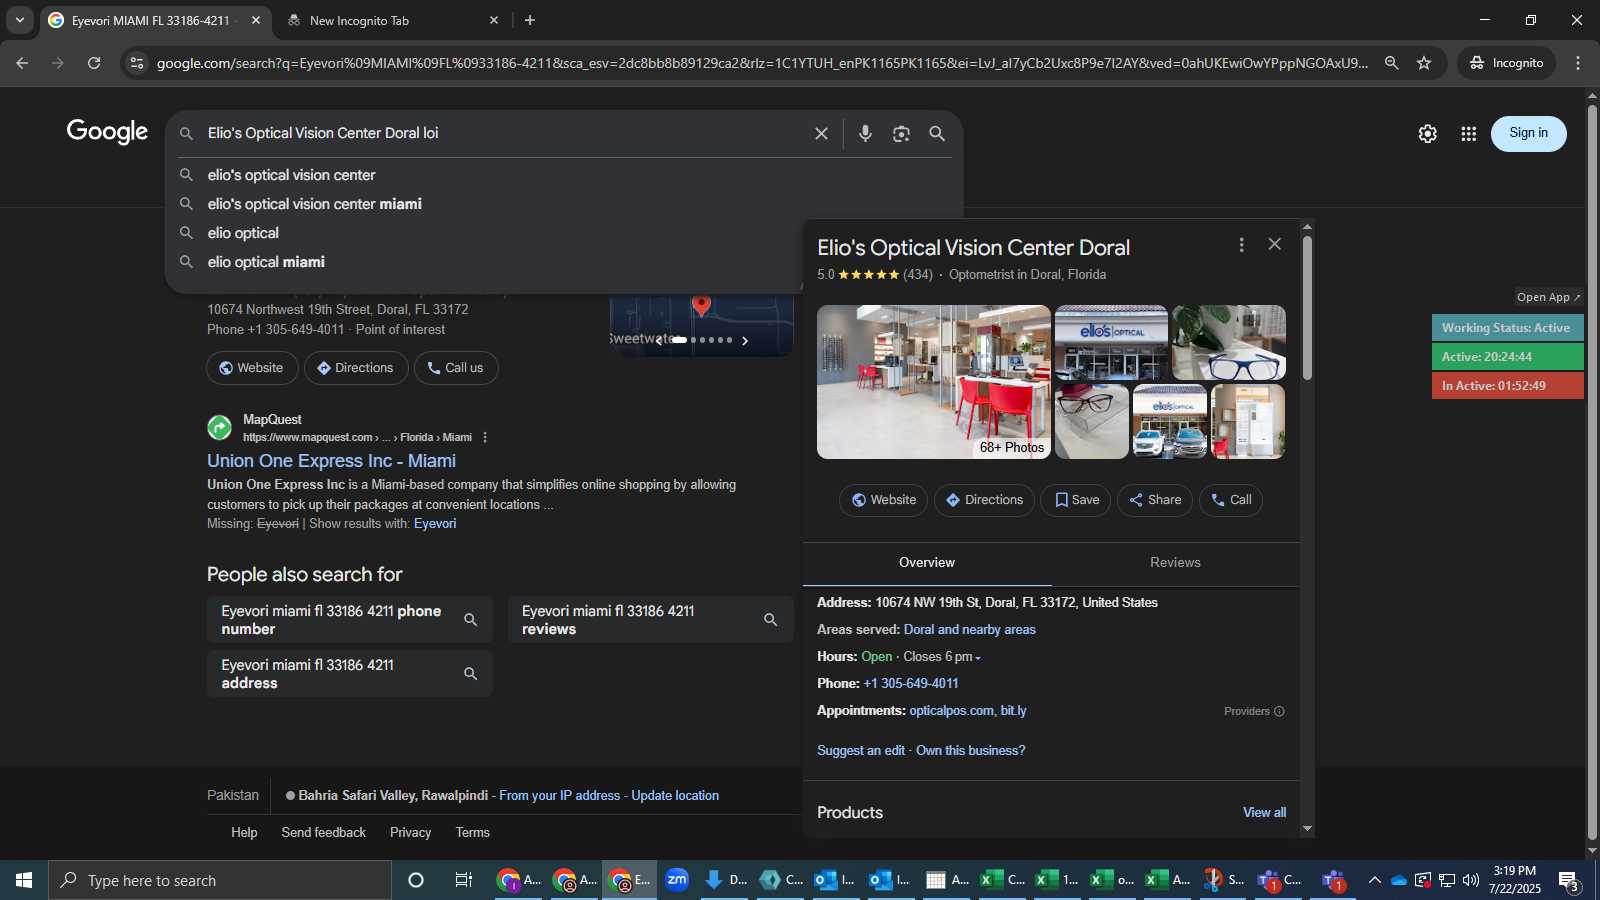Screen dimensions: 1600x900
Task: Search Eyevori miami fl 33186 4211 address
Action: point(350,674)
